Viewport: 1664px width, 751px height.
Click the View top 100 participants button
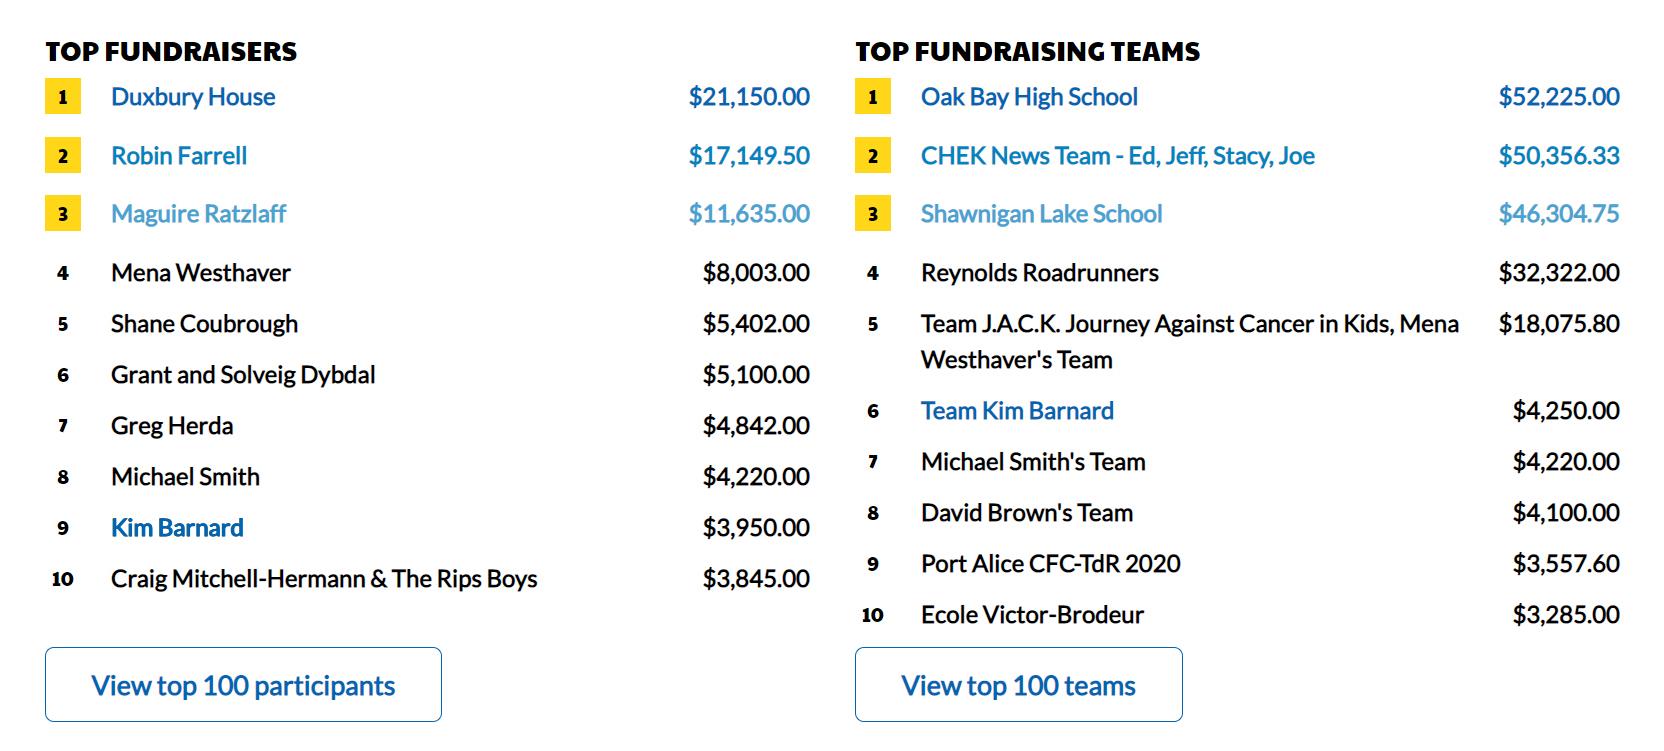243,685
